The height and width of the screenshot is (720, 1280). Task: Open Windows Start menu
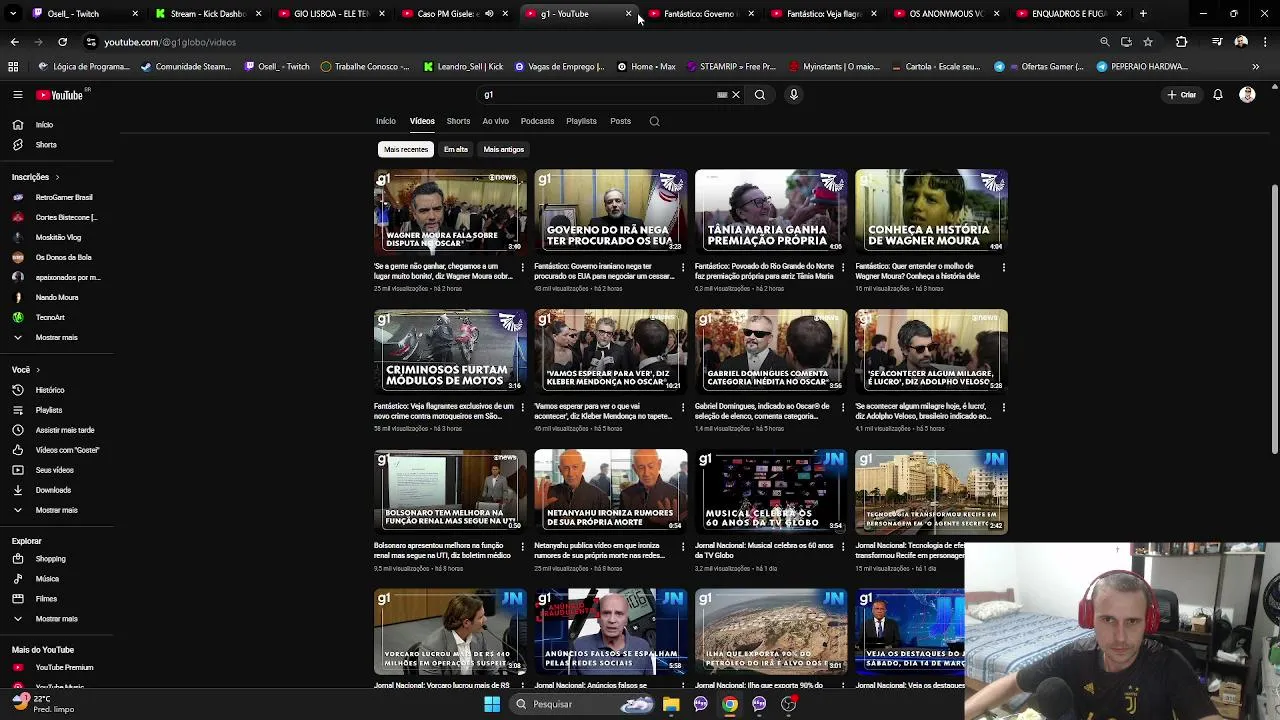coord(491,704)
